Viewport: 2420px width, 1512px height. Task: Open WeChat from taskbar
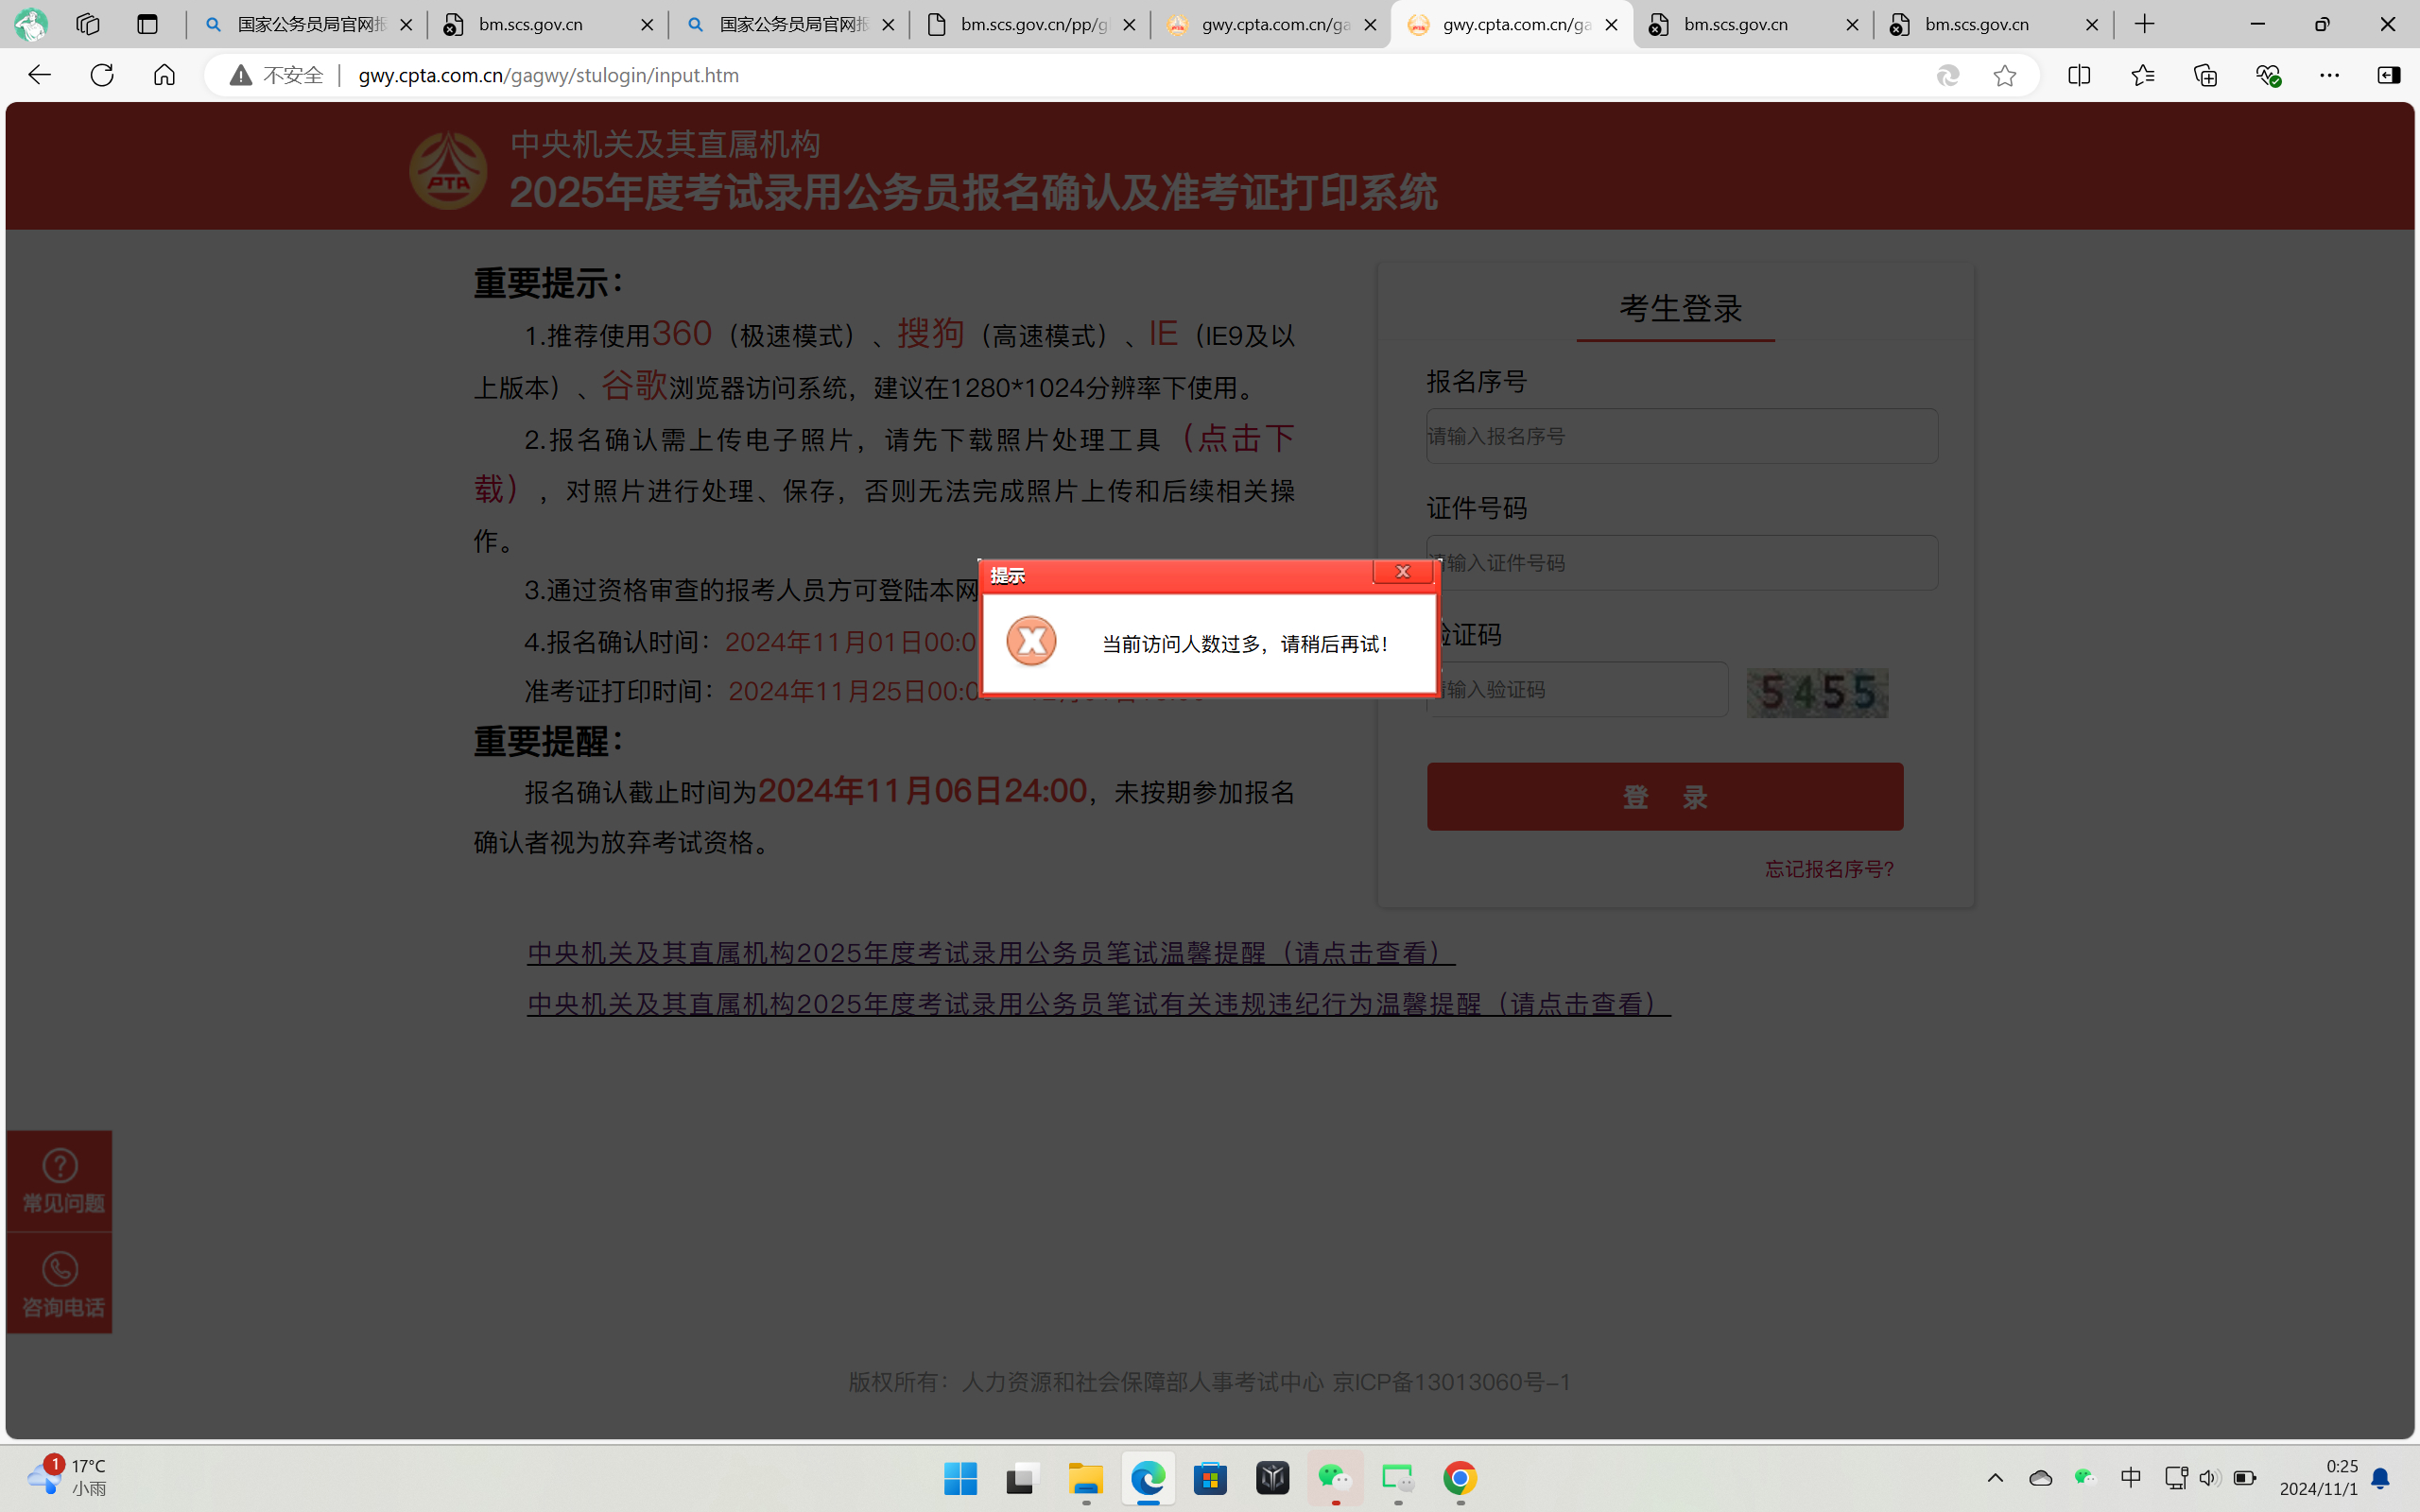click(x=1335, y=1478)
